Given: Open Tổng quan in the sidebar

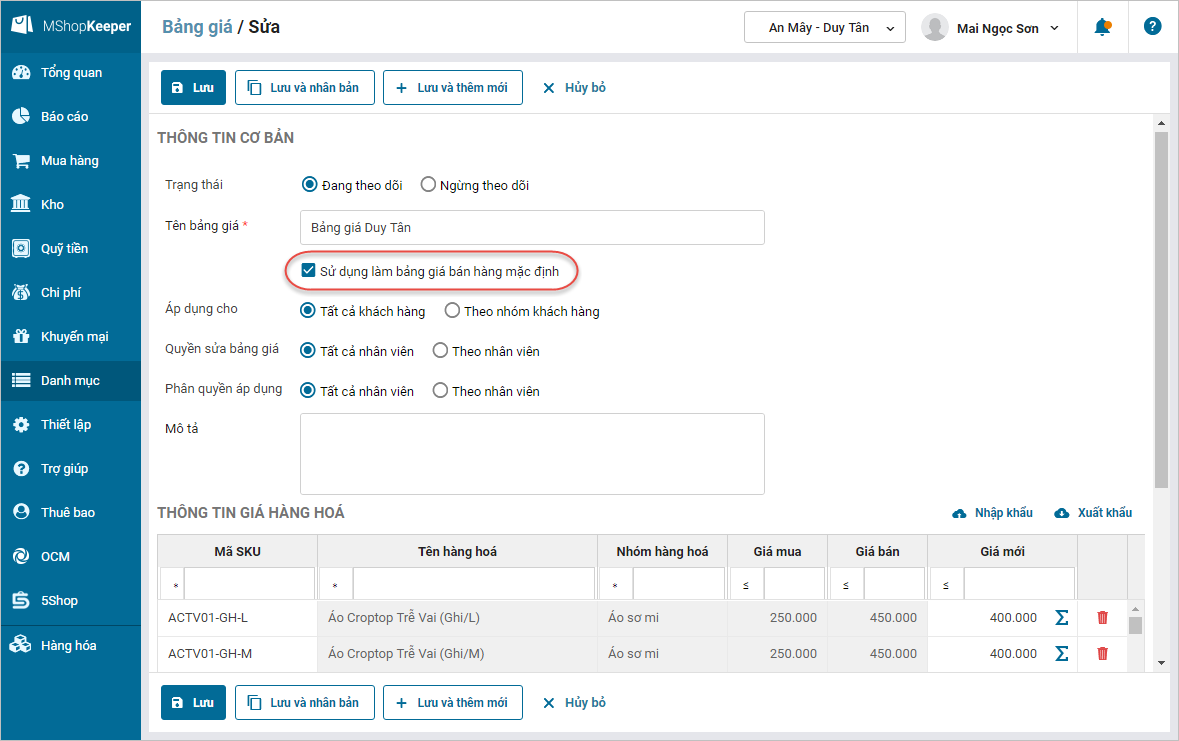Looking at the screenshot, I should 71,72.
